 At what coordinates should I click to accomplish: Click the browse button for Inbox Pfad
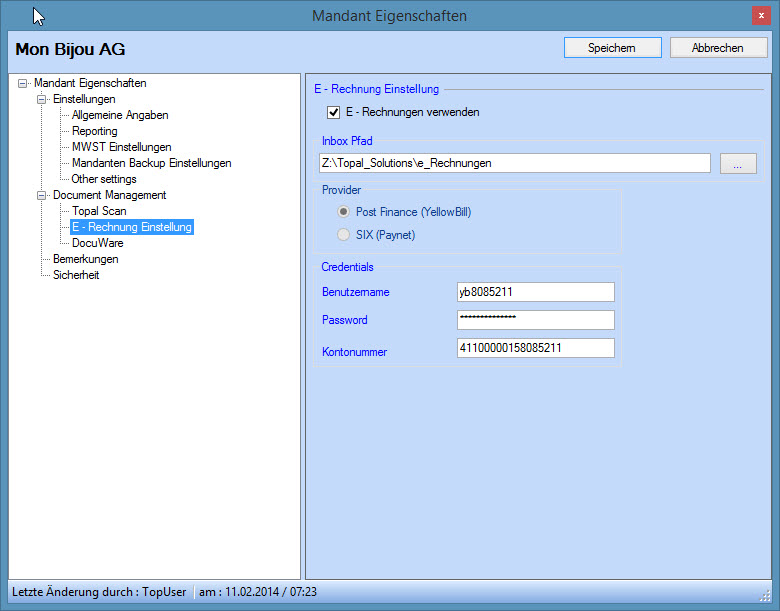(737, 164)
